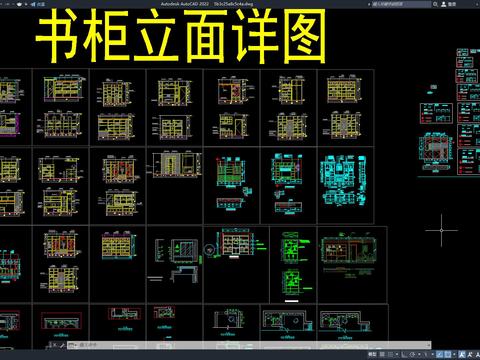Click the Share button in title bar
The height and width of the screenshot is (360, 480).
click(38, 4)
